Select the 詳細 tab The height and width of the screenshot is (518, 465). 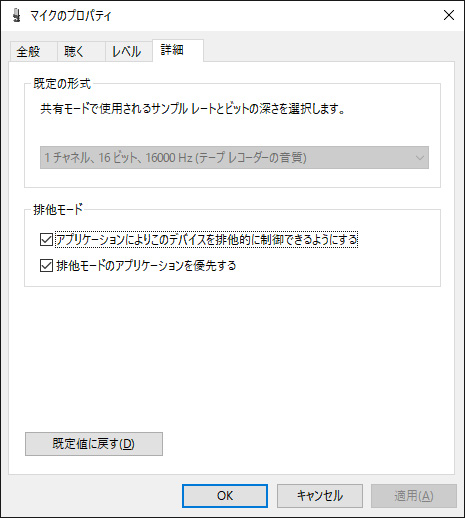pyautogui.click(x=178, y=50)
